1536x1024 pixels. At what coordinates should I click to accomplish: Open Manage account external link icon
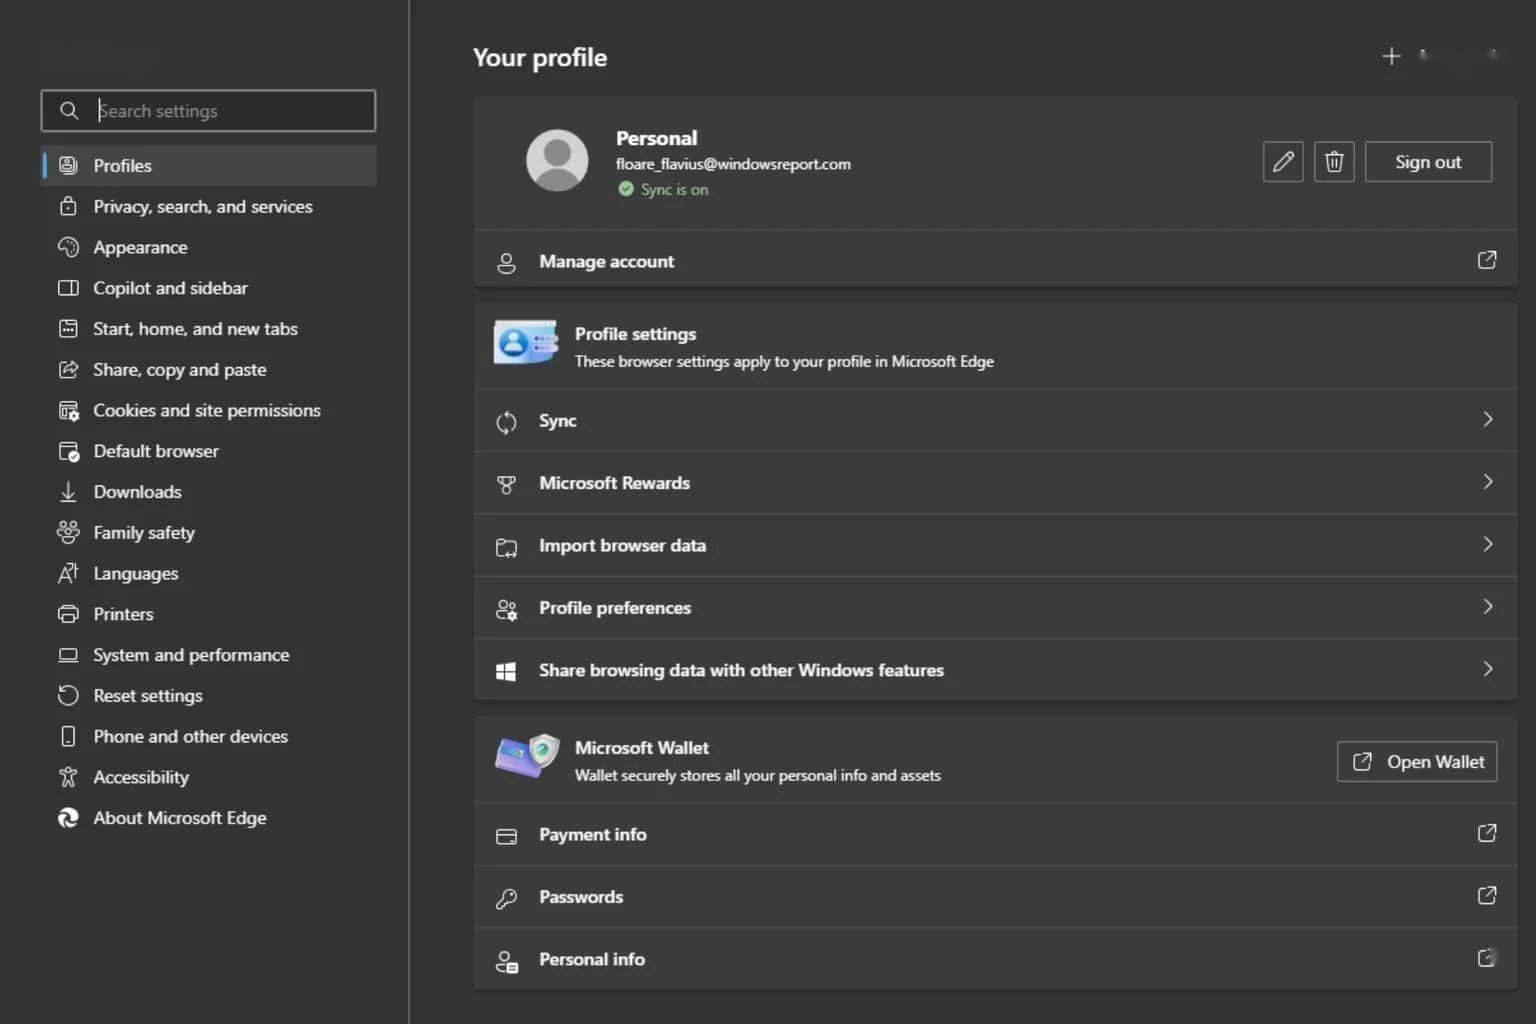tap(1487, 260)
